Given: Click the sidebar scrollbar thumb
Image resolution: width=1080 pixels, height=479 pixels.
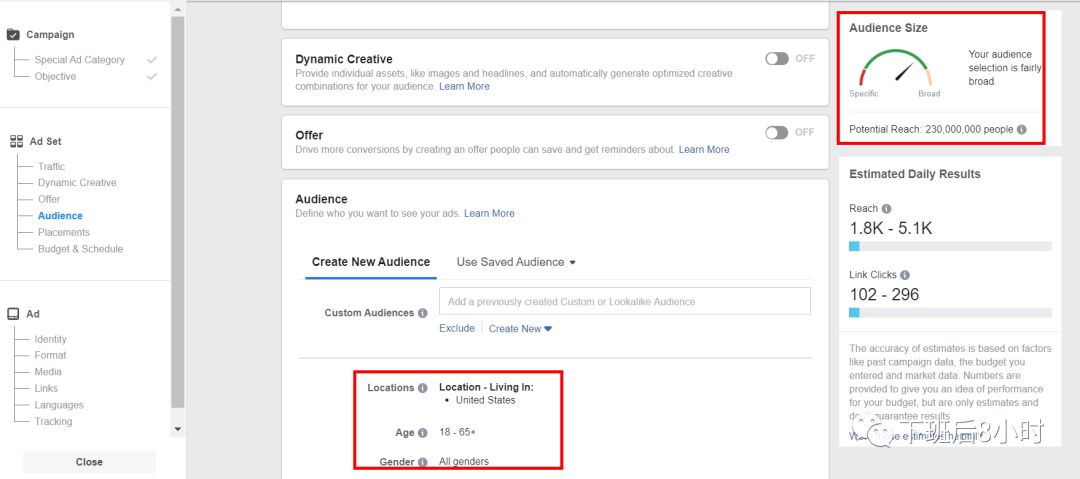Looking at the screenshot, I should pos(178,212).
